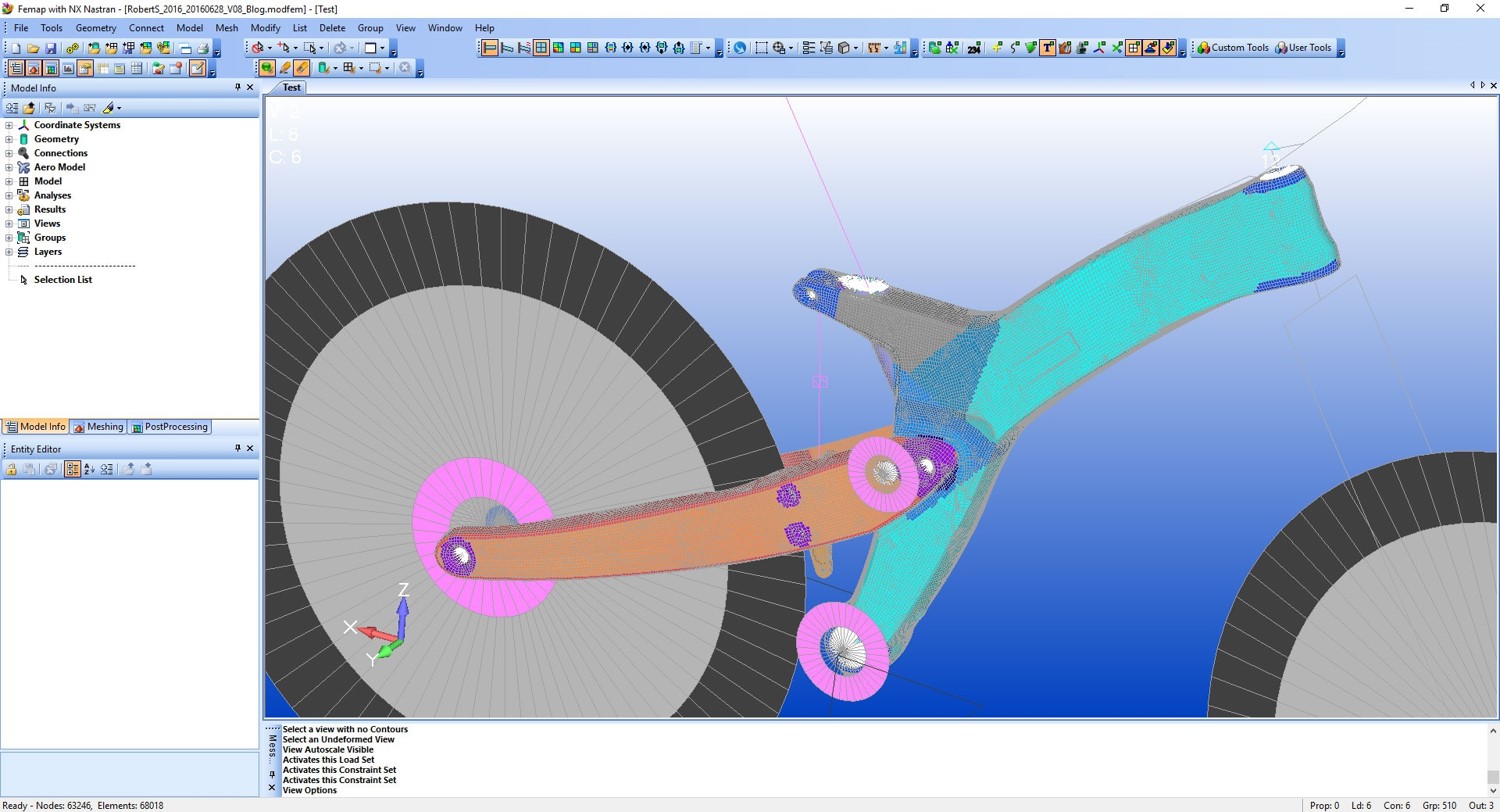Click the Model Info folder up-arrow icon
The width and height of the screenshot is (1500, 812).
pos(29,107)
